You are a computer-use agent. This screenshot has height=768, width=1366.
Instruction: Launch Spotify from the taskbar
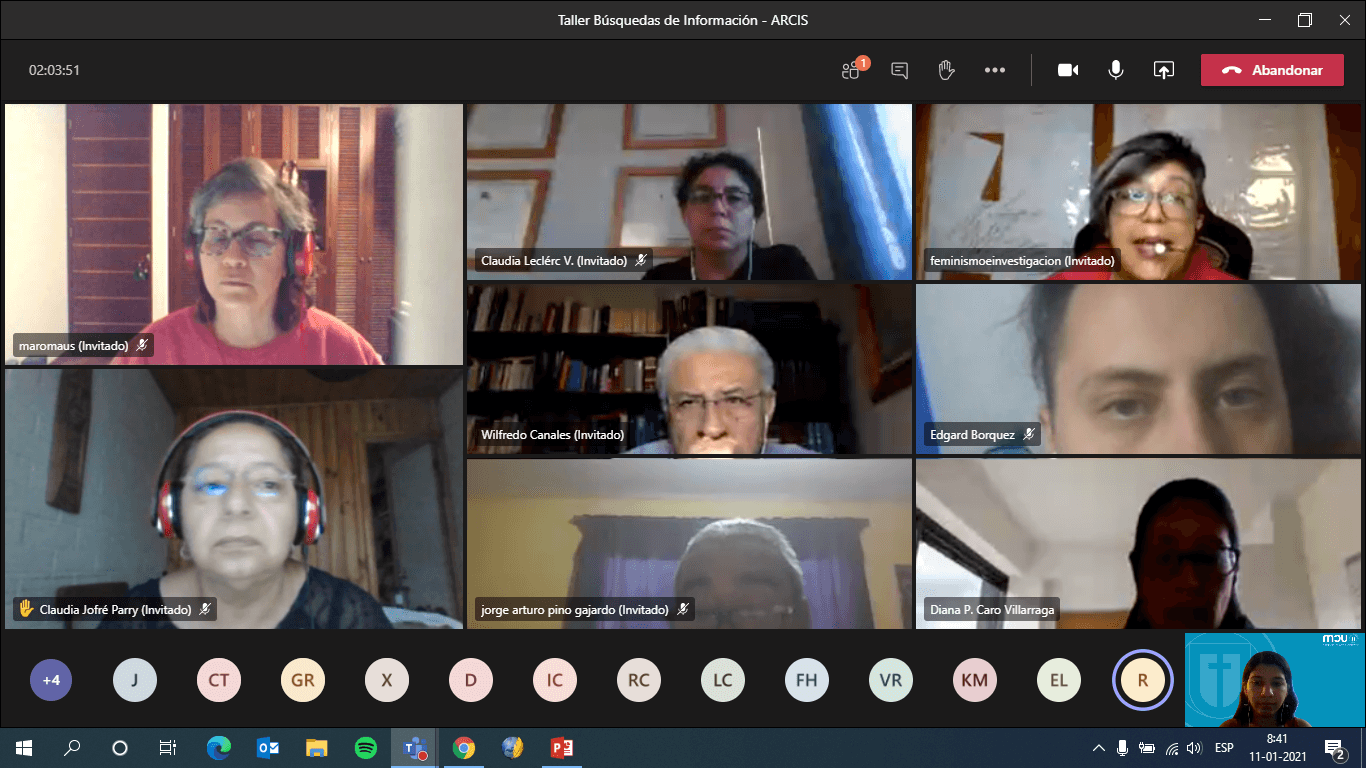tap(365, 747)
